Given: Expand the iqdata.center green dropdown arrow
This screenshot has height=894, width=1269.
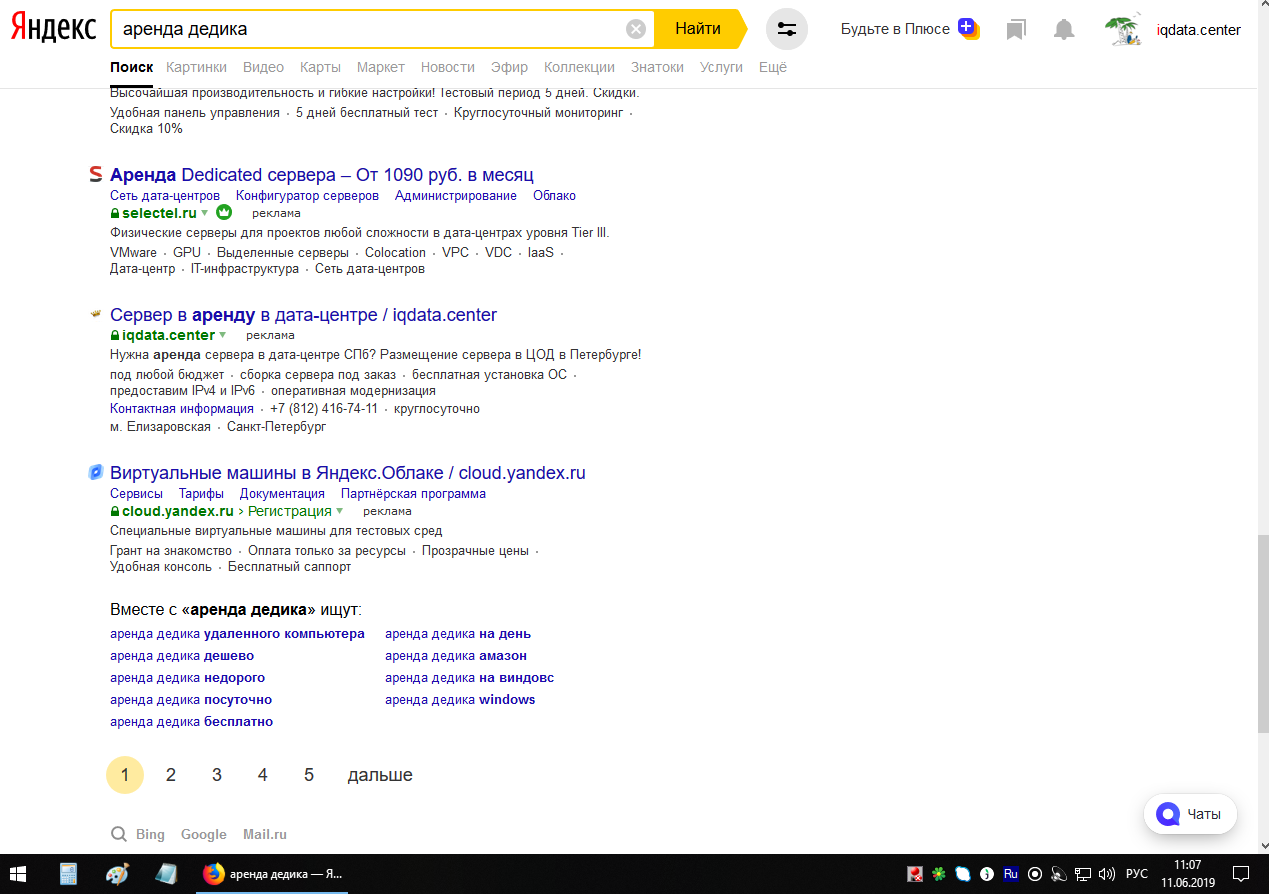Looking at the screenshot, I should 222,335.
